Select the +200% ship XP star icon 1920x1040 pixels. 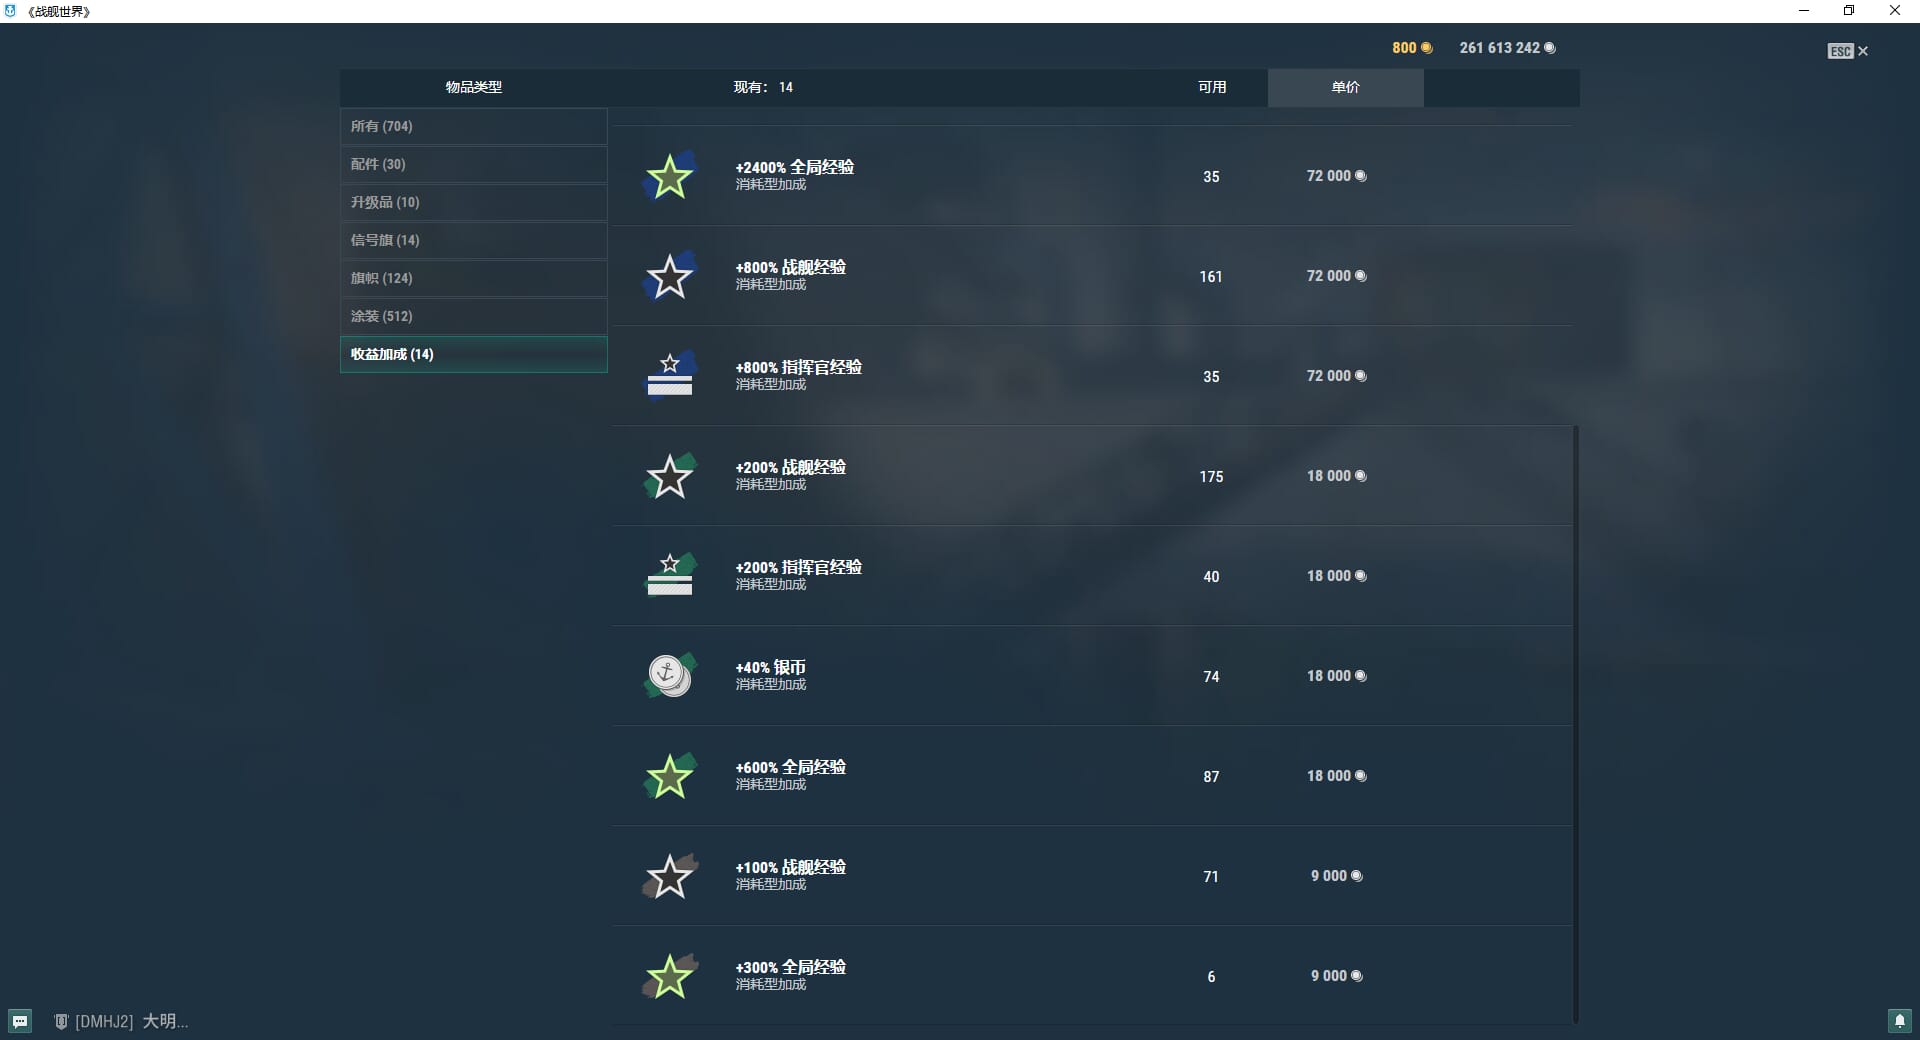coord(669,477)
